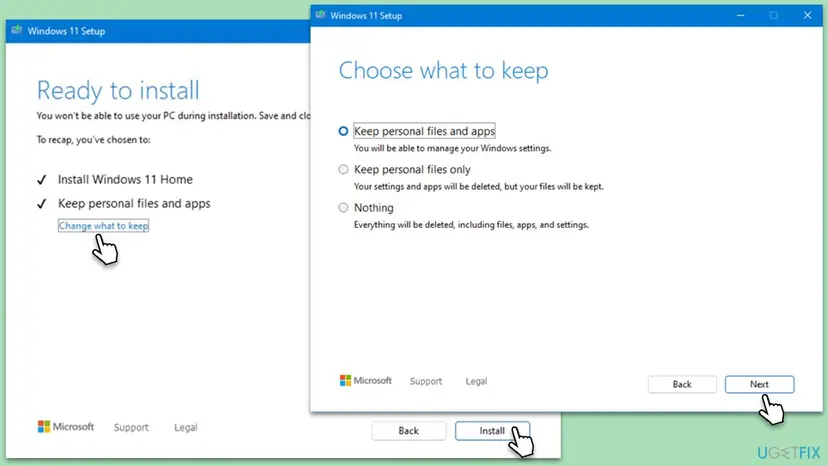Click Back in Choose what to keep window
This screenshot has height=466, width=828.
coord(682,384)
